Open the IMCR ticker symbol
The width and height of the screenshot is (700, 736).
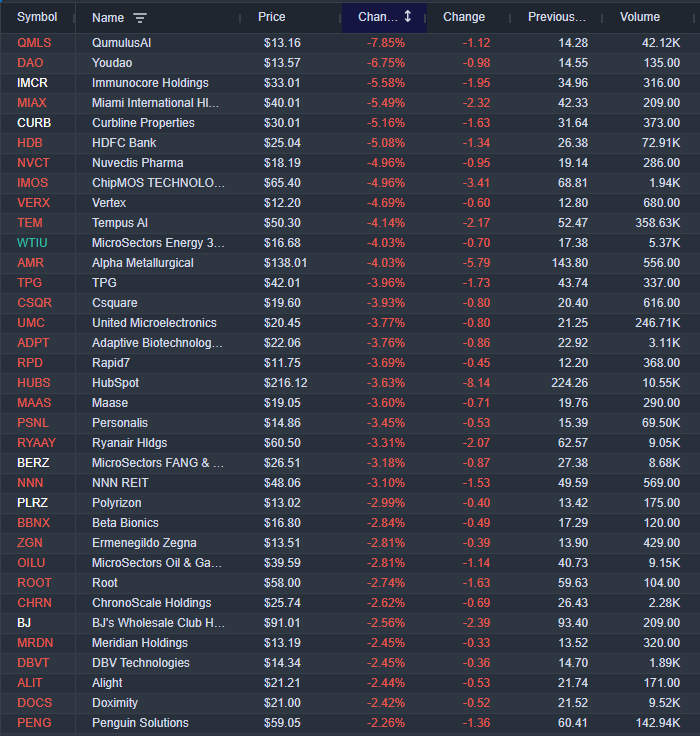pyautogui.click(x=32, y=83)
